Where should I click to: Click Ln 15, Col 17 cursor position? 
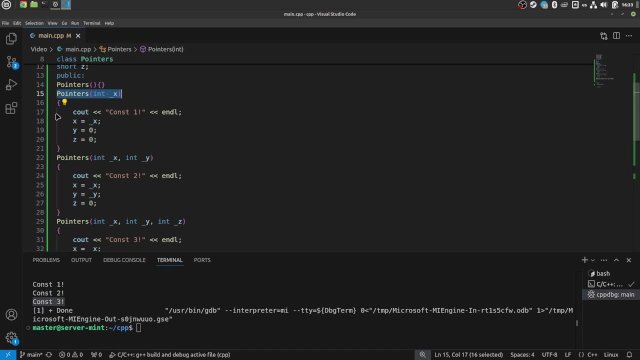469,355
